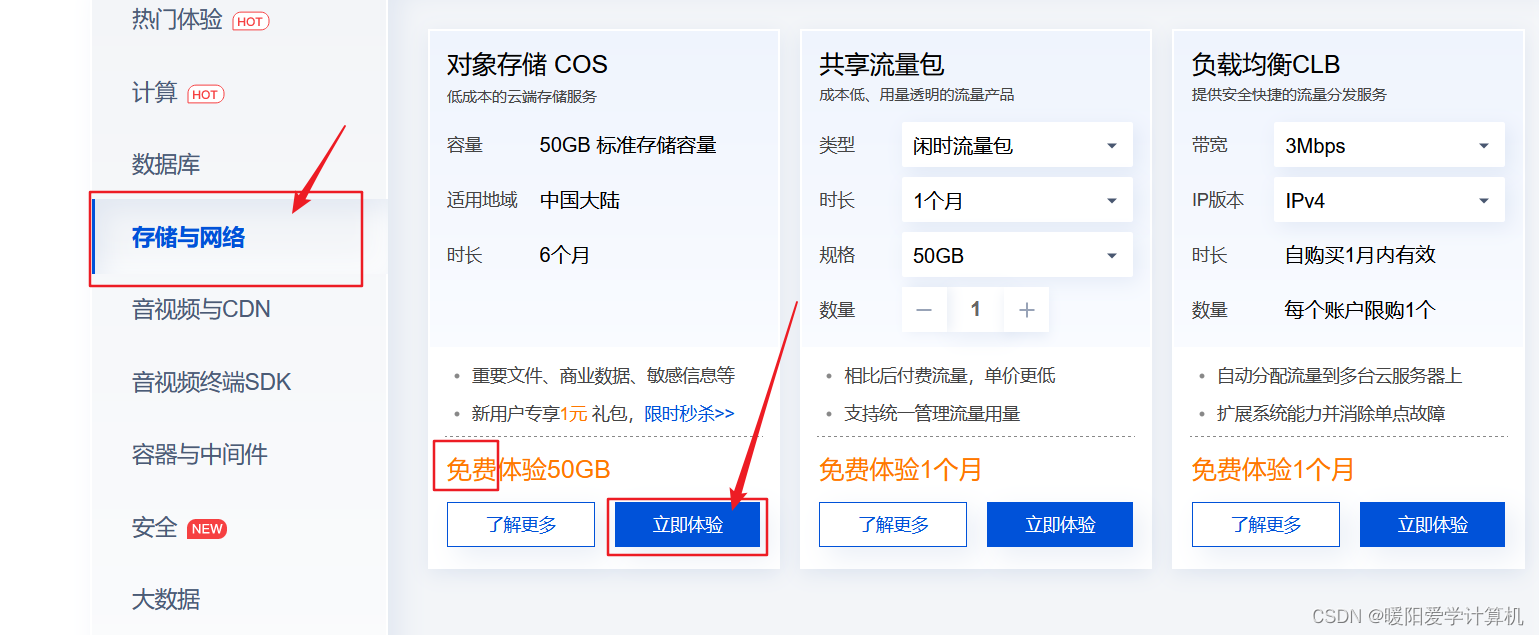This screenshot has height=635, width=1539.
Task: Click 立即体验 on the 对象存储 COS card
Action: (x=687, y=523)
